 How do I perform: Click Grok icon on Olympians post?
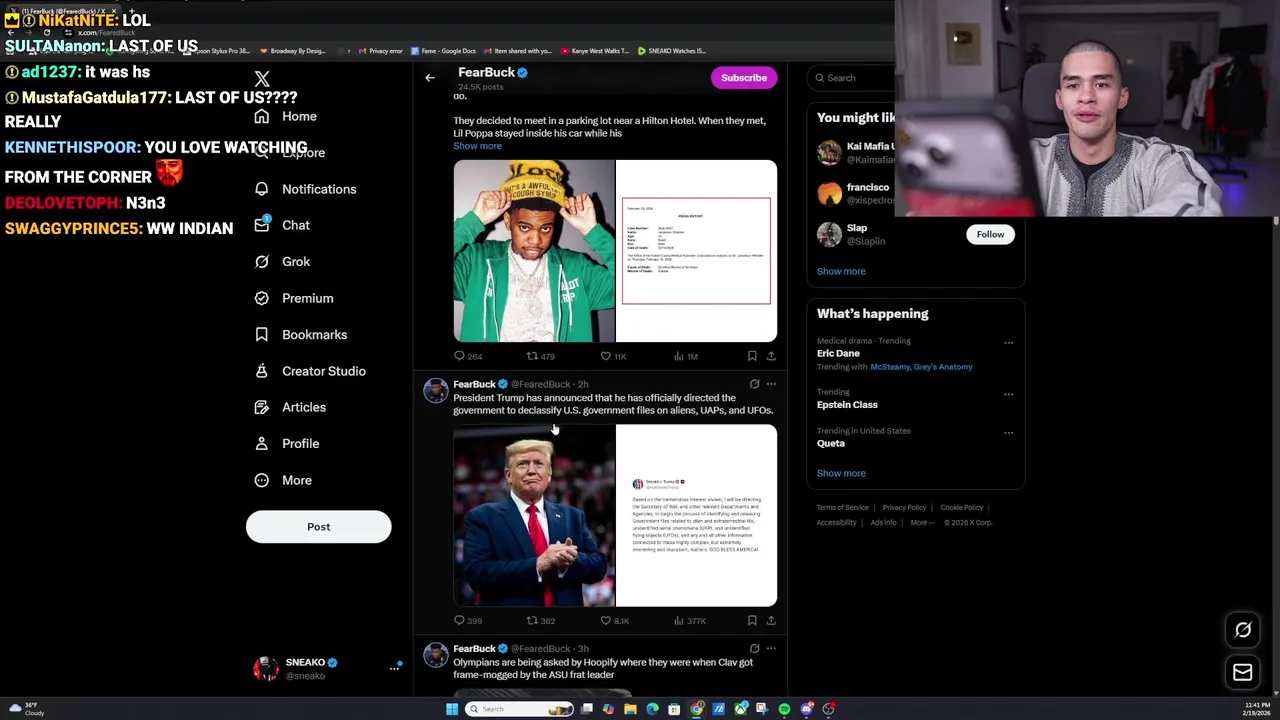point(754,649)
